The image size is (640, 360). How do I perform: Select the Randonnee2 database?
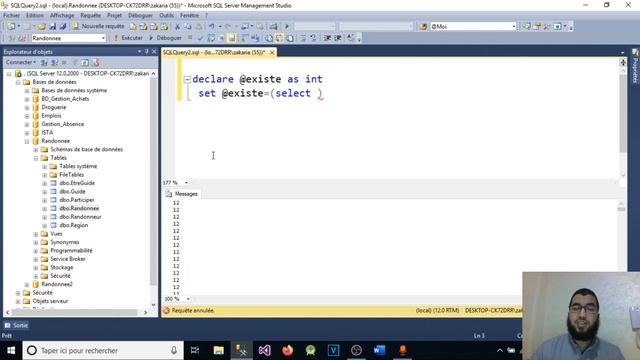coord(57,284)
